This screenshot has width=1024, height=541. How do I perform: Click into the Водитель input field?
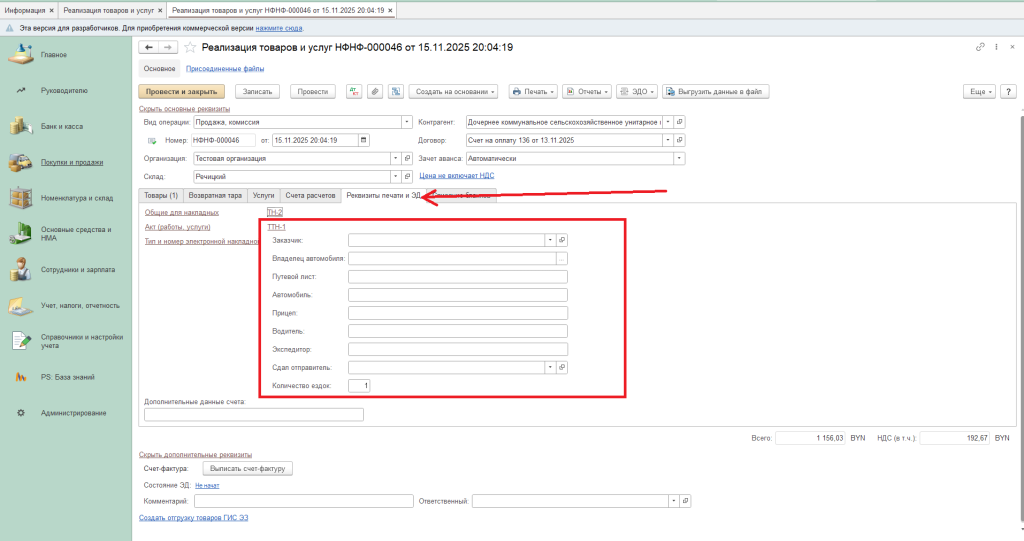[x=458, y=331]
